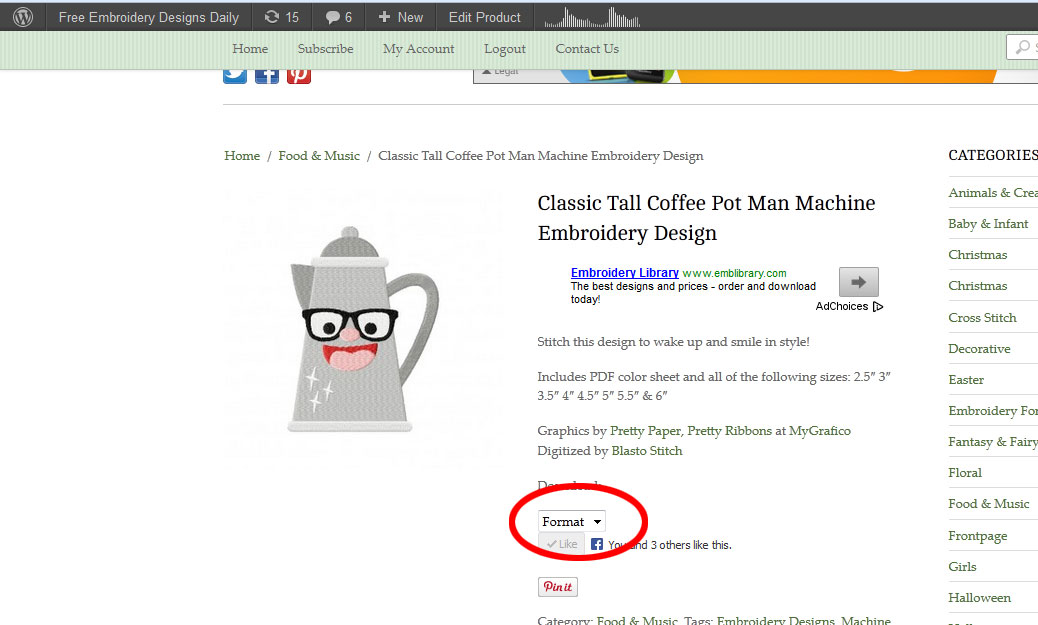
Task: Open the Format dropdown
Action: [x=572, y=521]
